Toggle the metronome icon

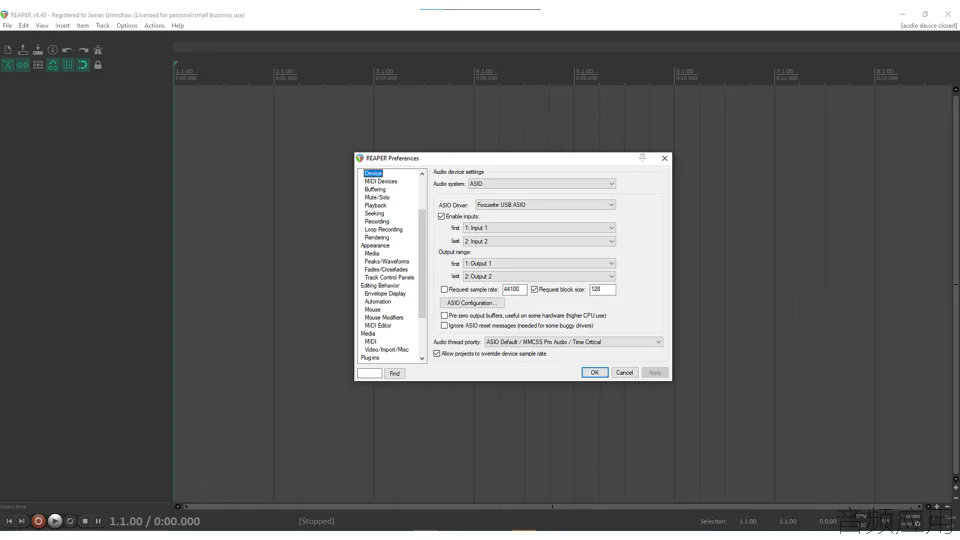(97, 50)
